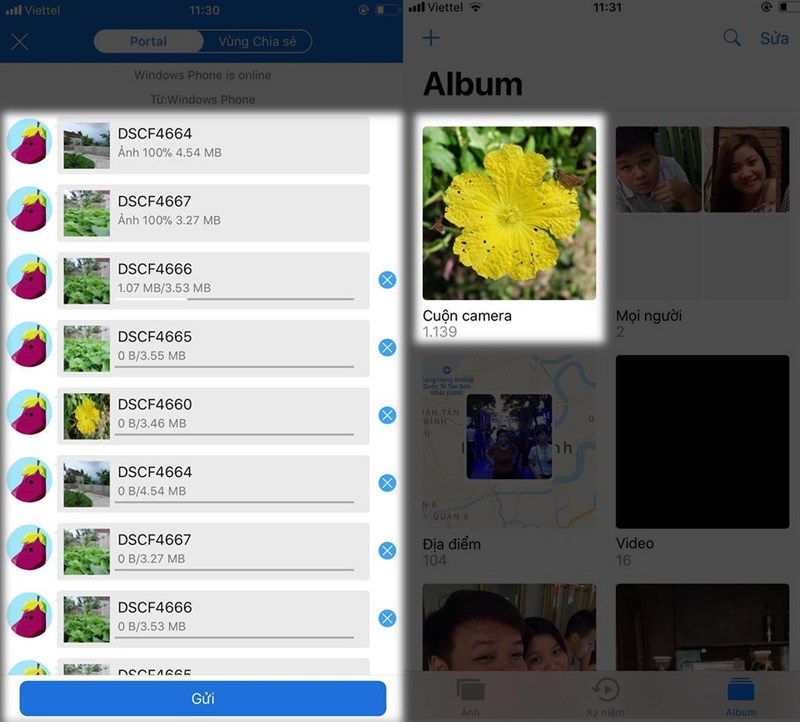This screenshot has height=722, width=800.
Task: Cancel the queued DSCF4667 transfer
Action: (x=387, y=550)
